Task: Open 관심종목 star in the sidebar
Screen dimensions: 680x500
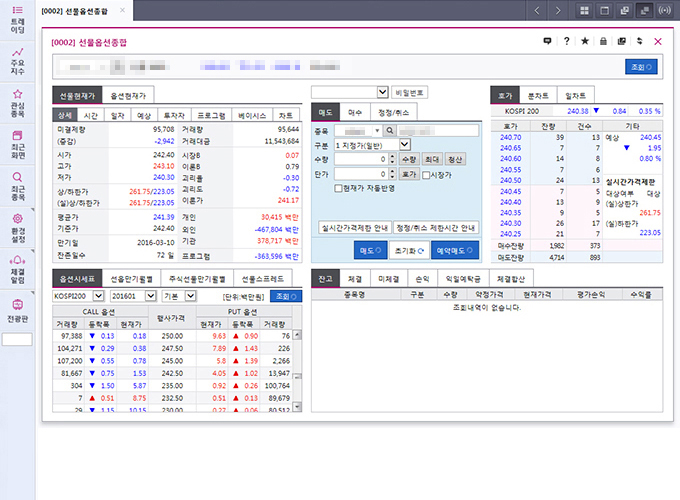Action: coord(18,100)
